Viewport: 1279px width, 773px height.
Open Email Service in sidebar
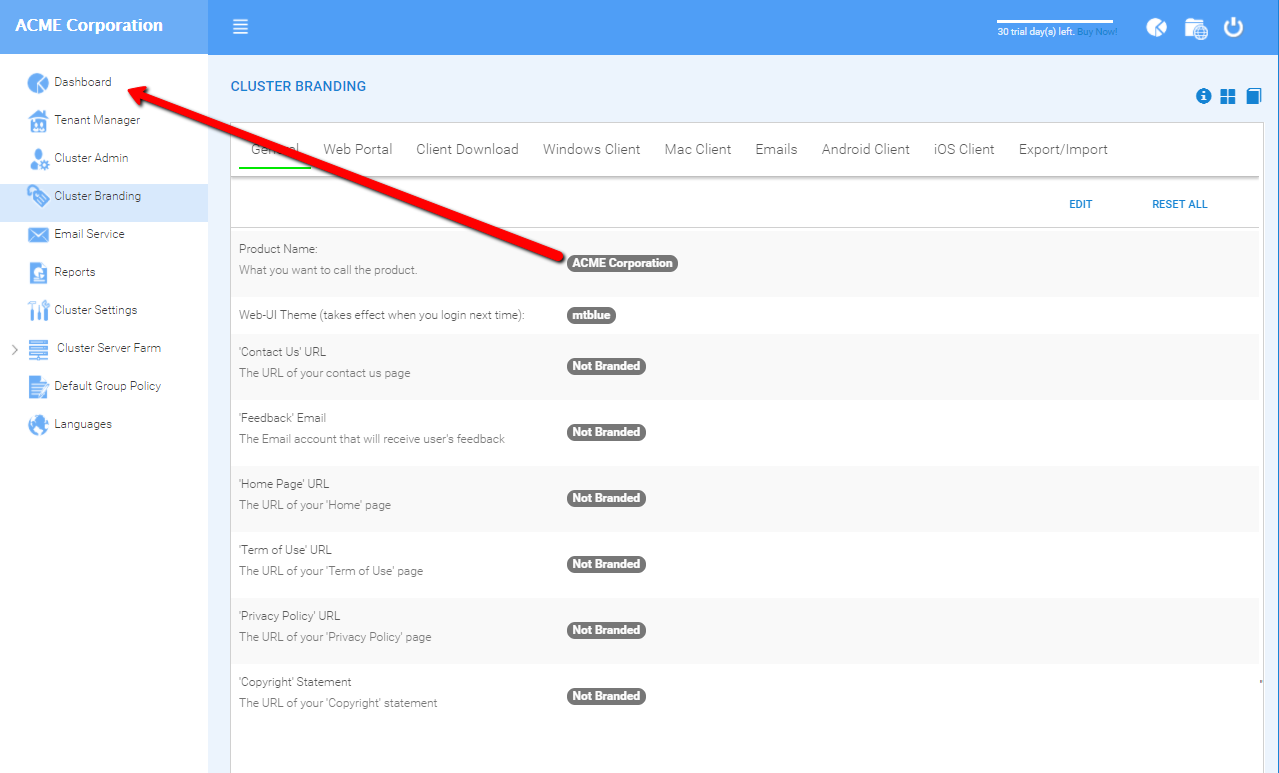pyautogui.click(x=89, y=234)
